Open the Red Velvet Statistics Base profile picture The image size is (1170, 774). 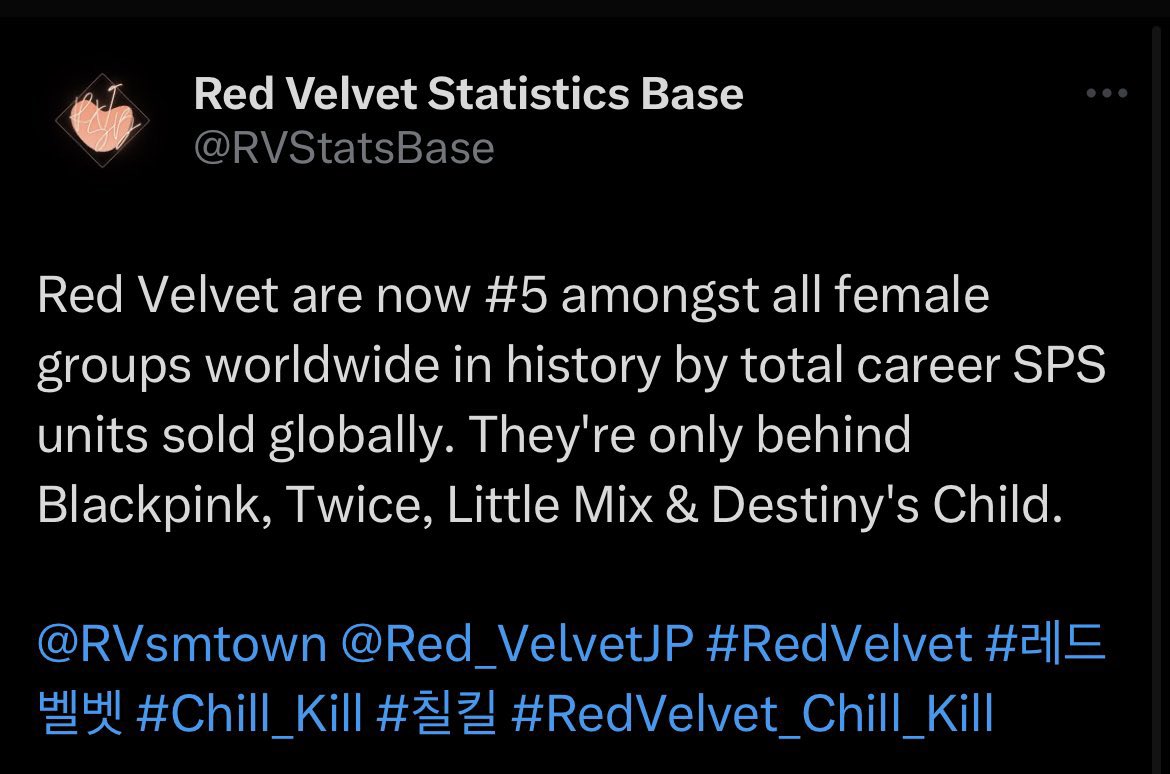tap(102, 119)
